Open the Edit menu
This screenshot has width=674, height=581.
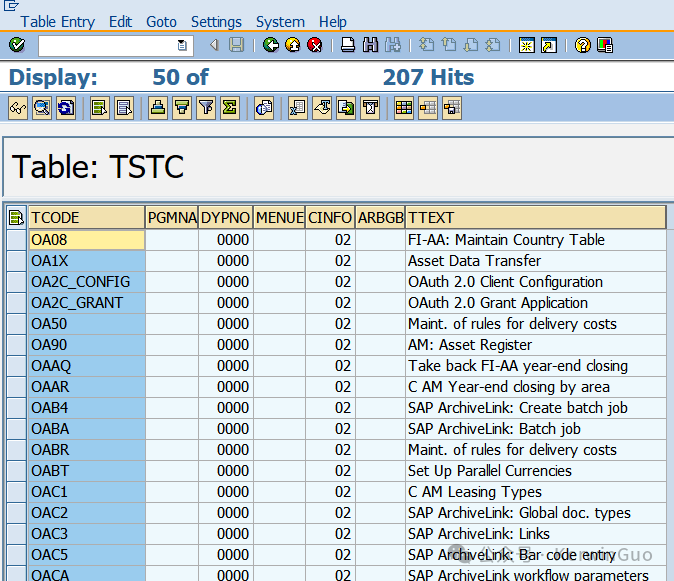(x=120, y=21)
